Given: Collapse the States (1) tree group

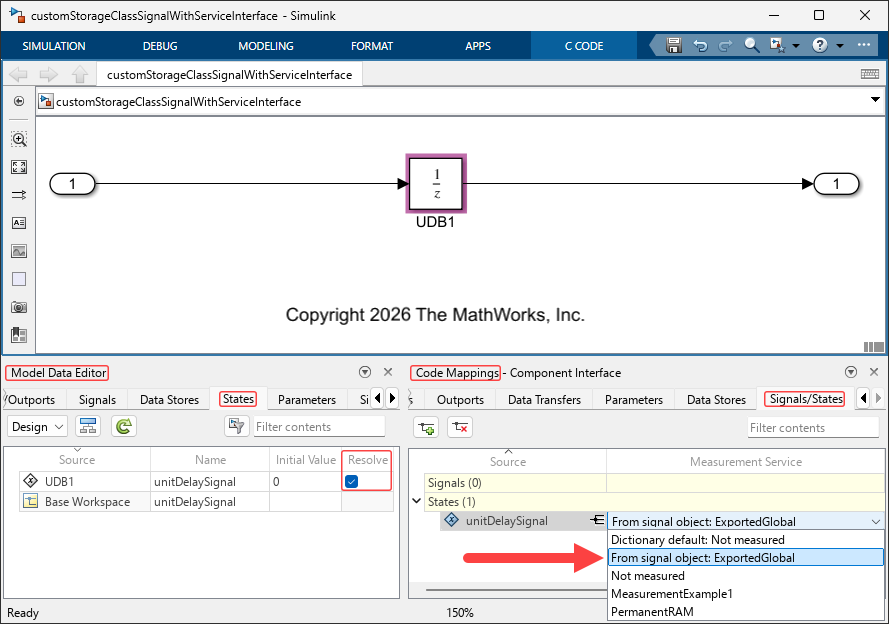Looking at the screenshot, I should tap(417, 502).
